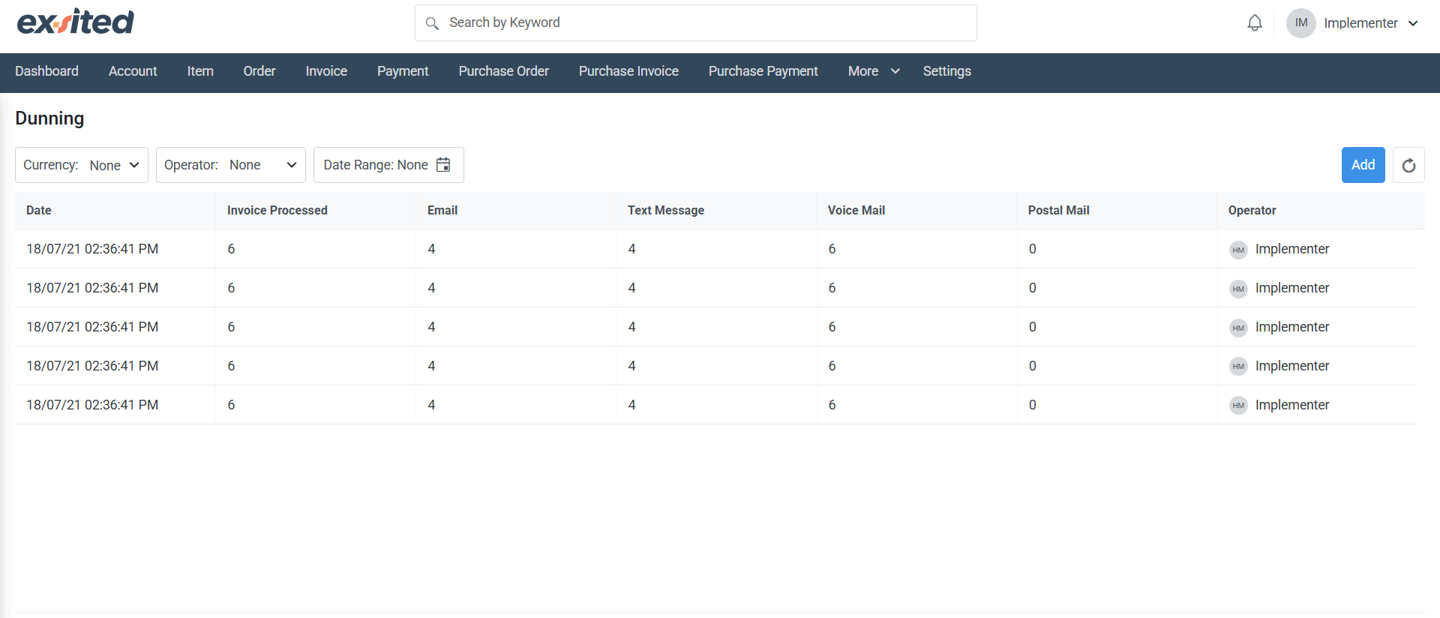Refresh the Dunning list
The width and height of the screenshot is (1440, 618).
tap(1409, 165)
